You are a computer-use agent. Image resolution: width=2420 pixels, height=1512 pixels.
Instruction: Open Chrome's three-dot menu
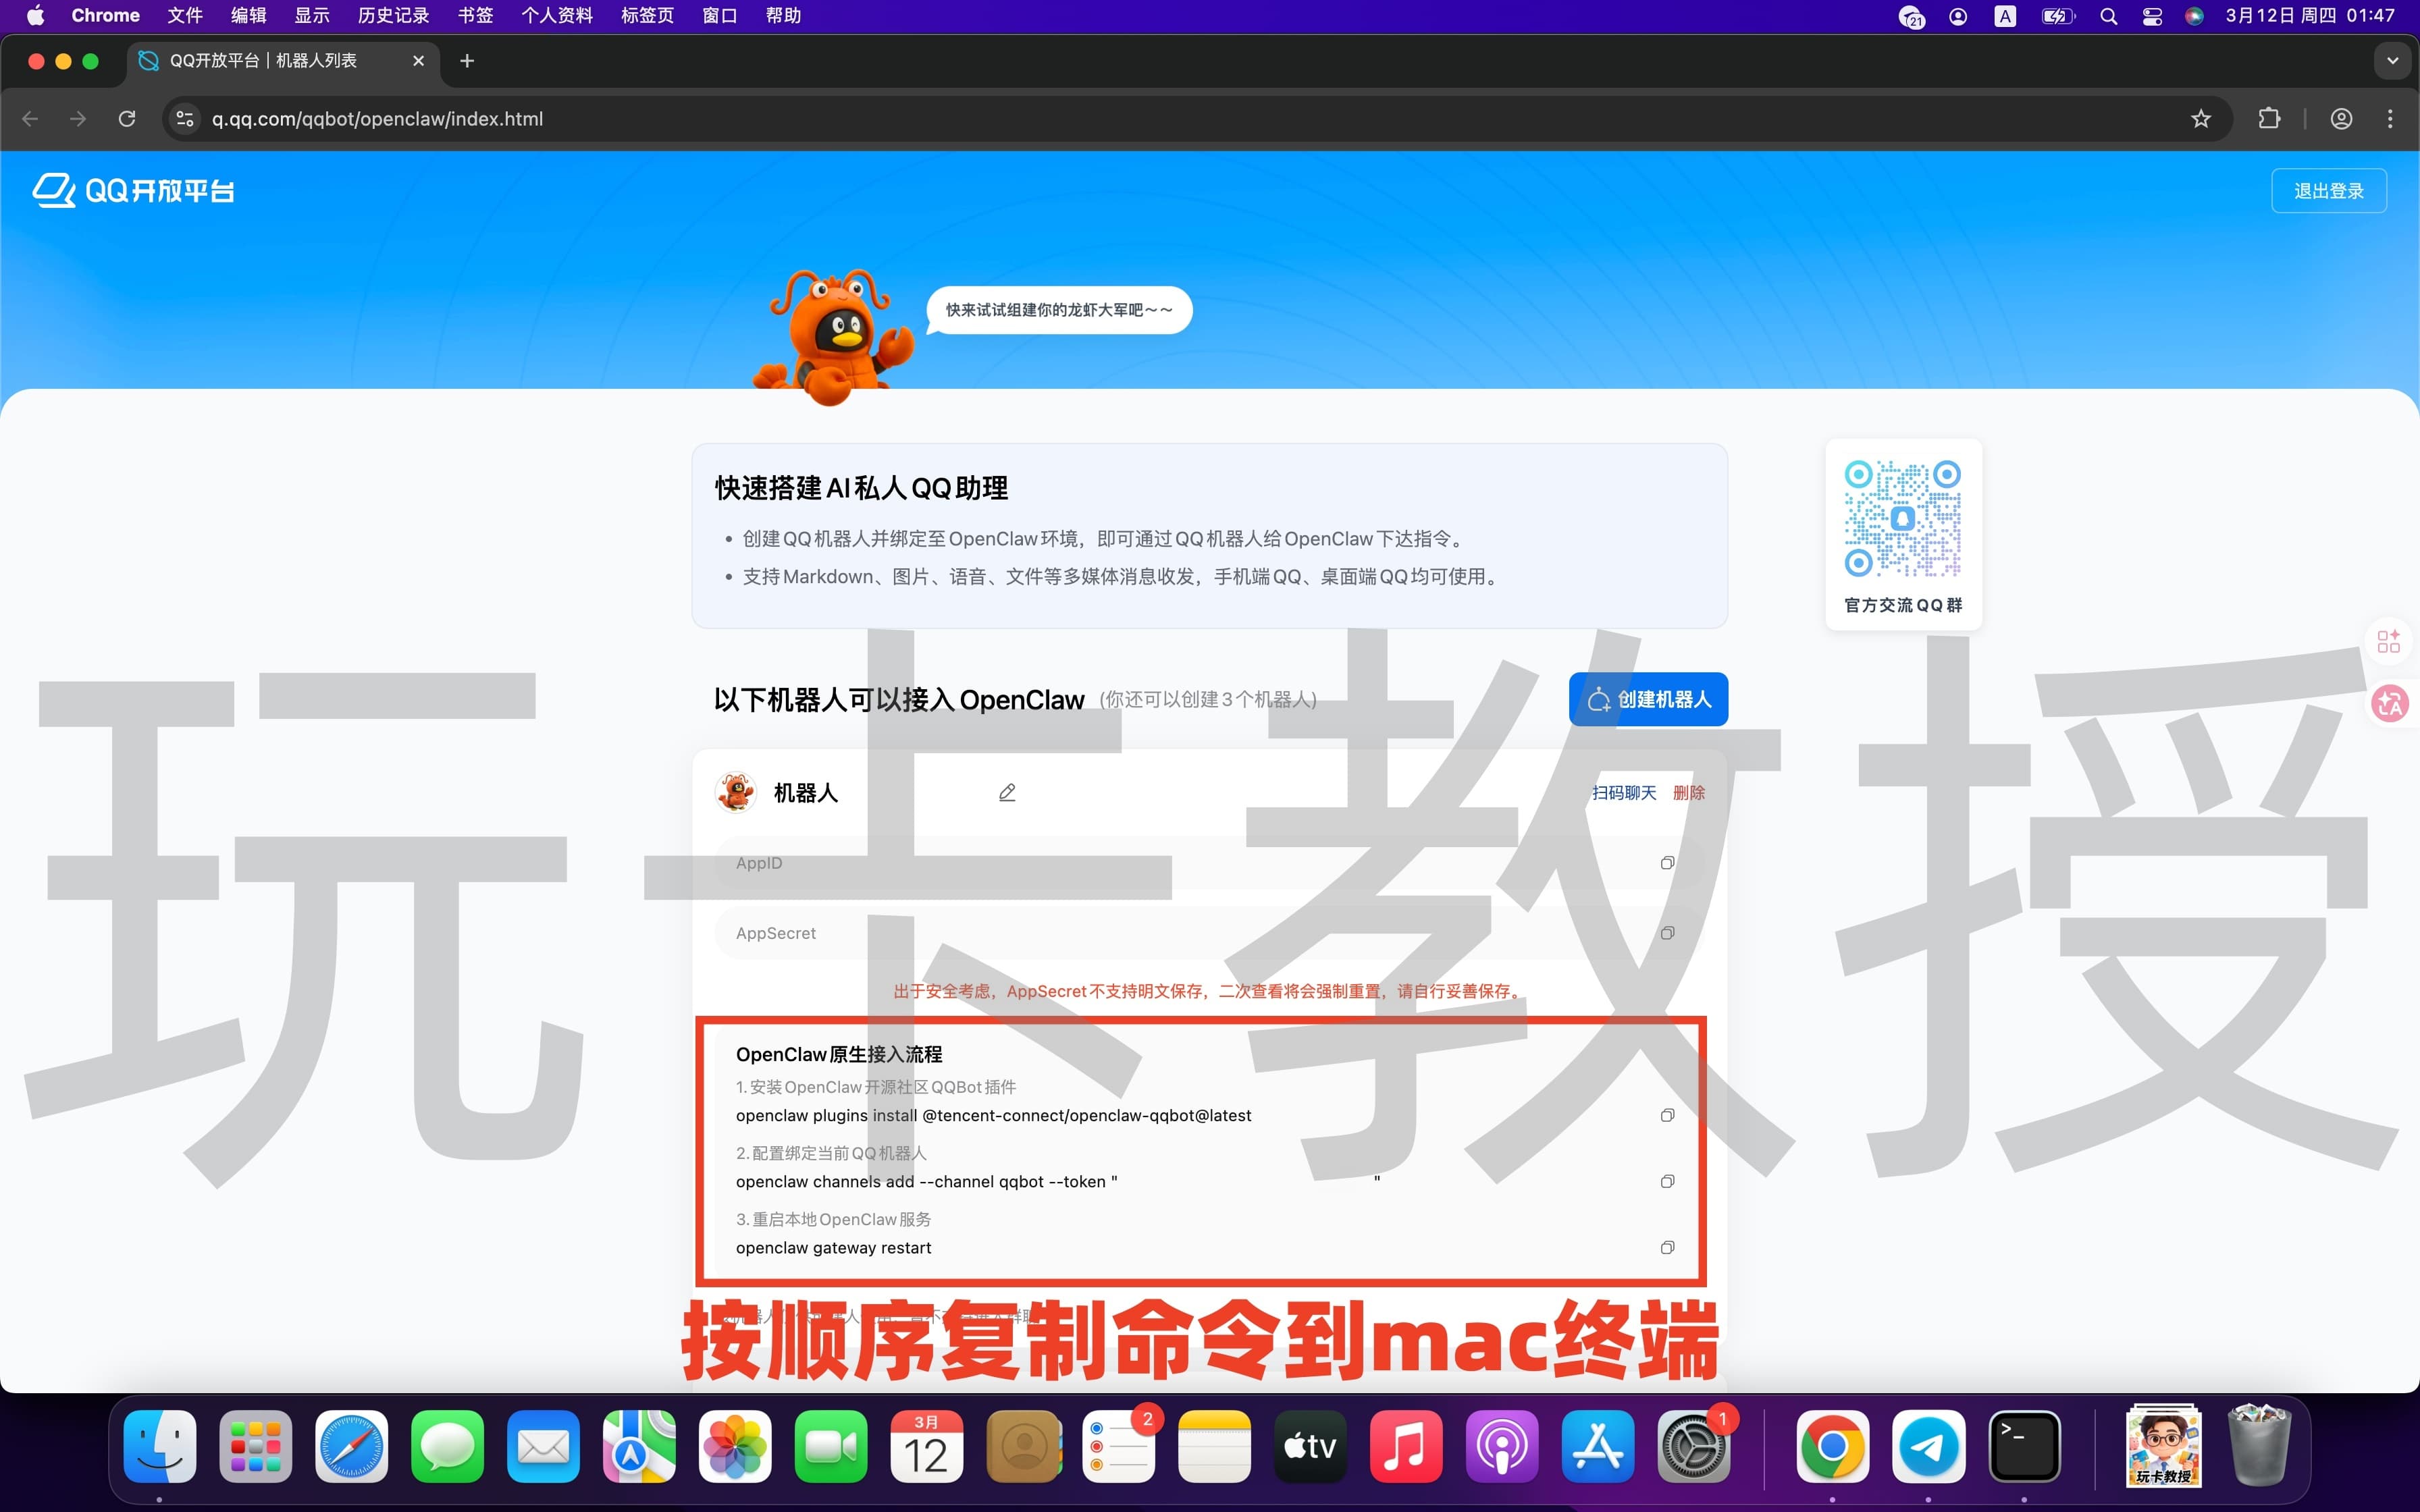pyautogui.click(x=2391, y=118)
